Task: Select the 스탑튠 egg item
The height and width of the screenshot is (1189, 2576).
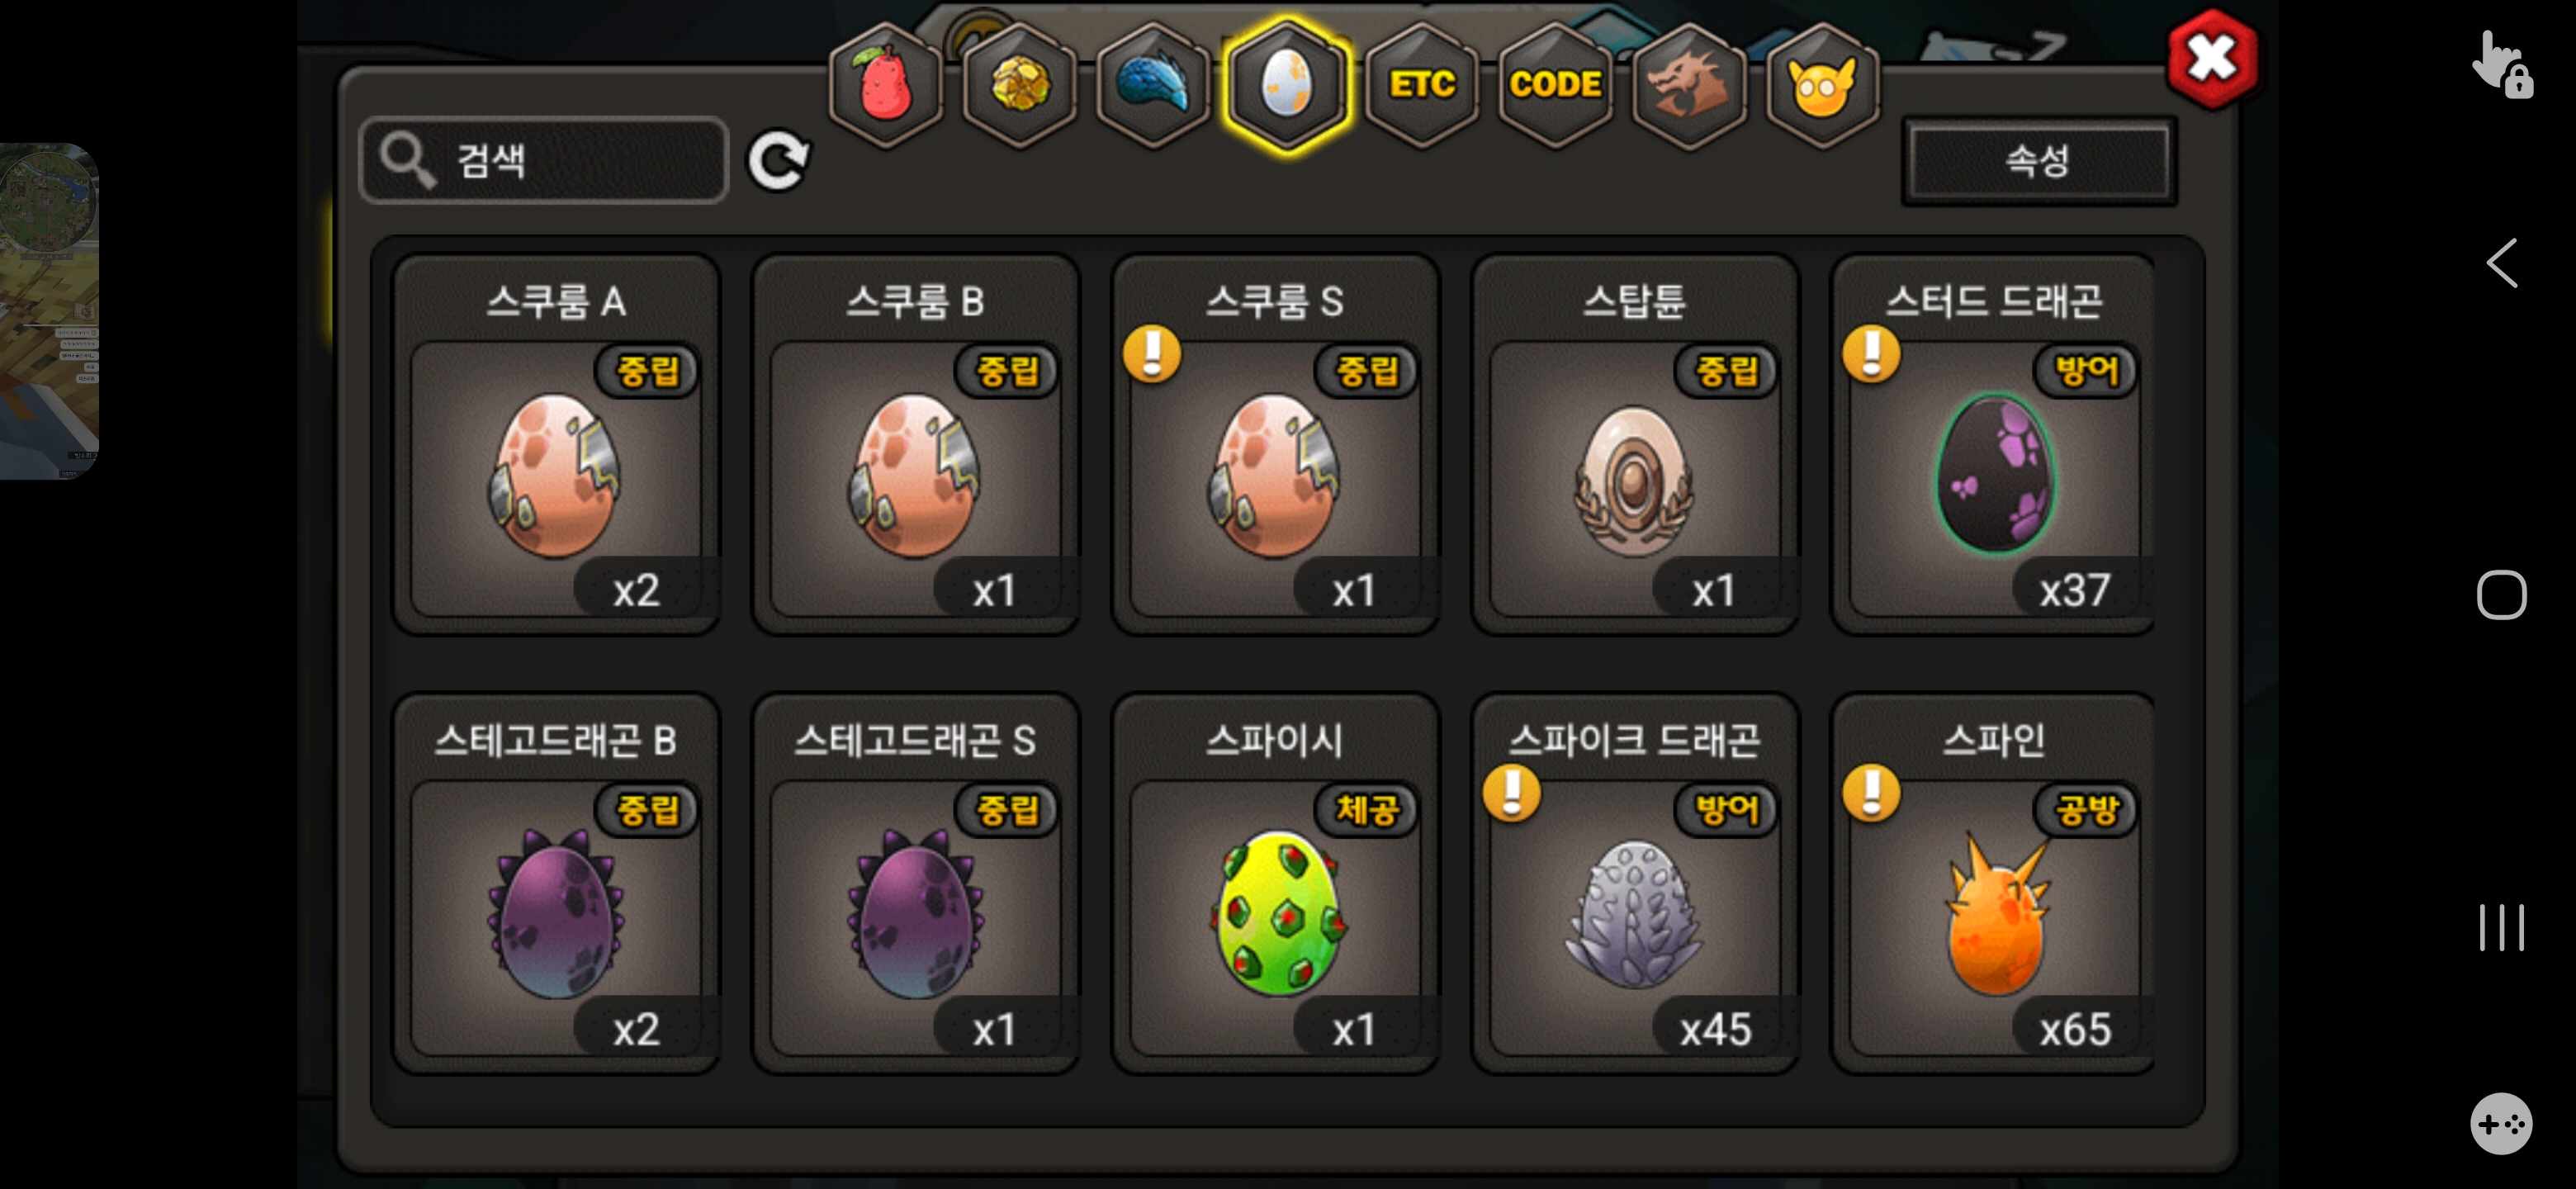Action: click(x=1634, y=444)
